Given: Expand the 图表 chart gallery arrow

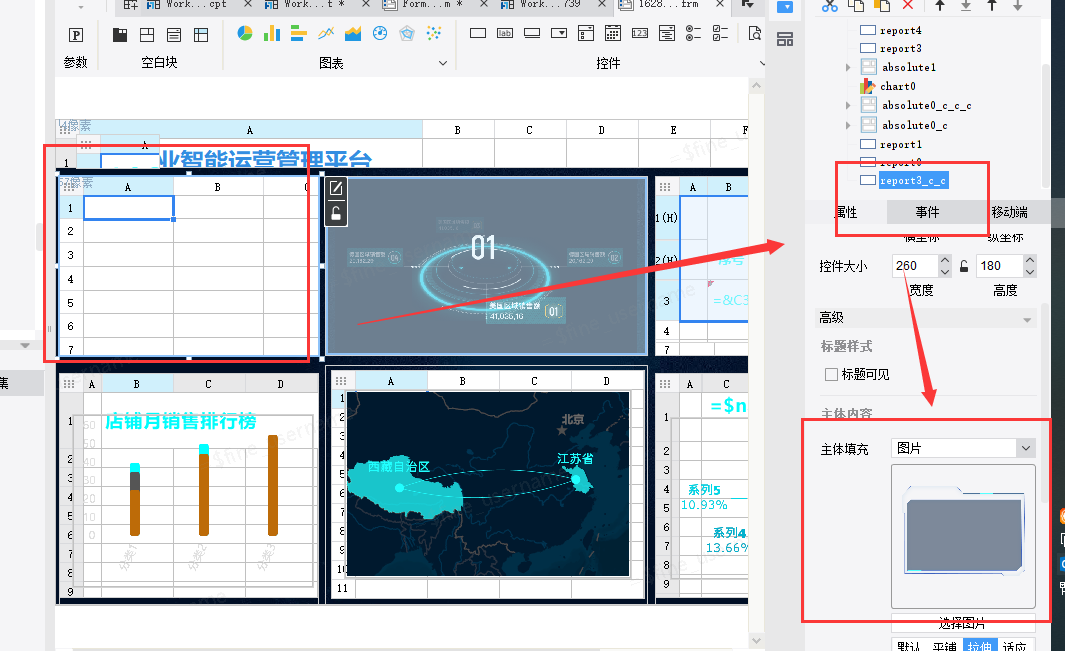Looking at the screenshot, I should click(443, 63).
